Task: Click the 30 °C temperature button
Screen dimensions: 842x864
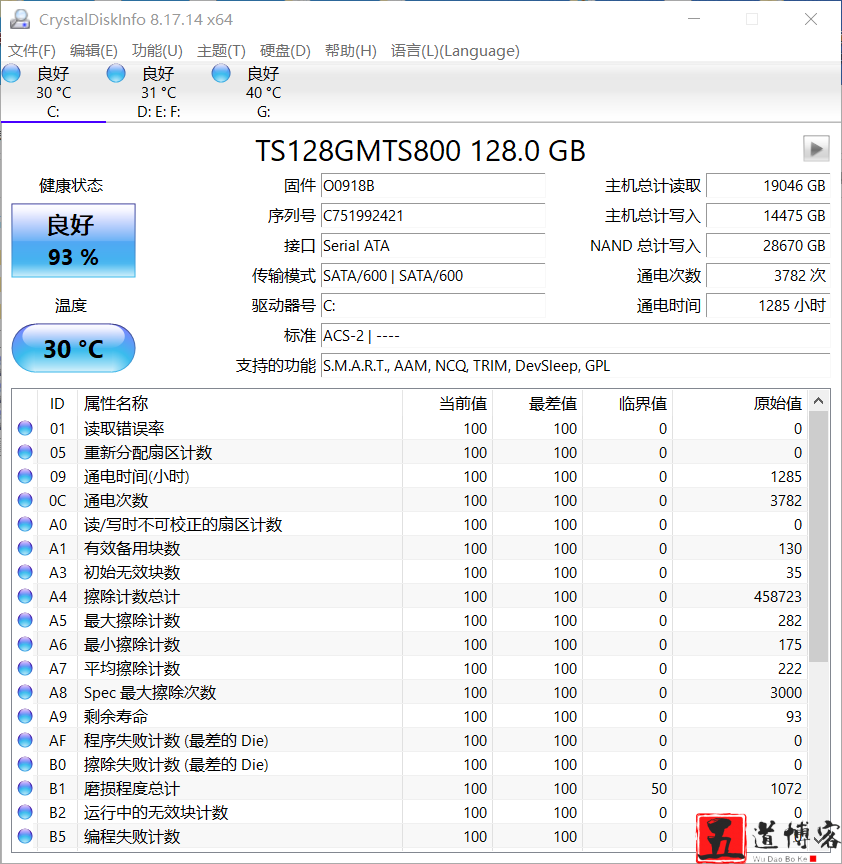Action: (73, 348)
